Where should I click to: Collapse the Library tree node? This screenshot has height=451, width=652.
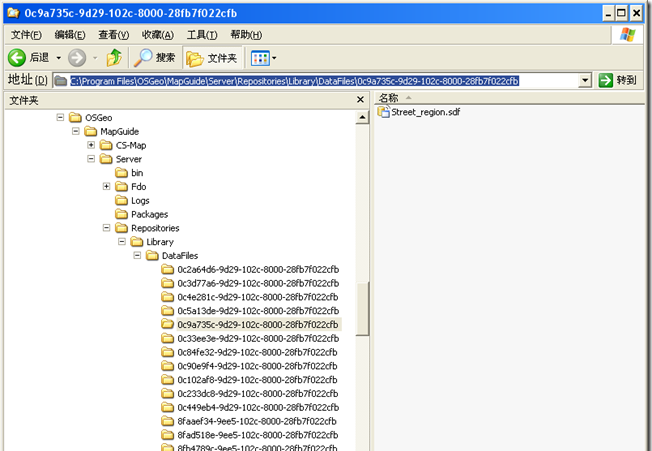click(x=122, y=242)
